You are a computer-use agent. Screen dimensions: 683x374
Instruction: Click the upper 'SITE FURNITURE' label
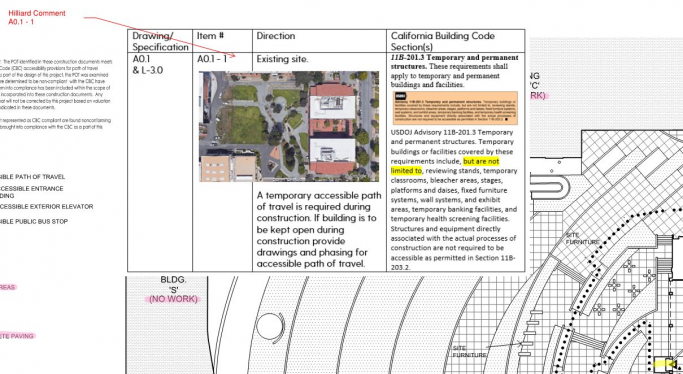583,239
